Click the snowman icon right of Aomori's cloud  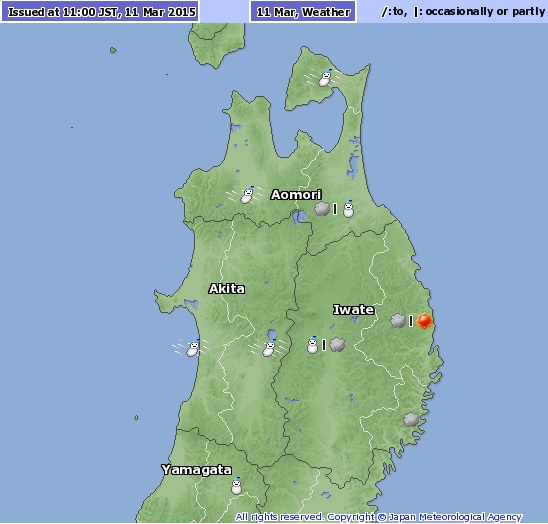point(348,209)
